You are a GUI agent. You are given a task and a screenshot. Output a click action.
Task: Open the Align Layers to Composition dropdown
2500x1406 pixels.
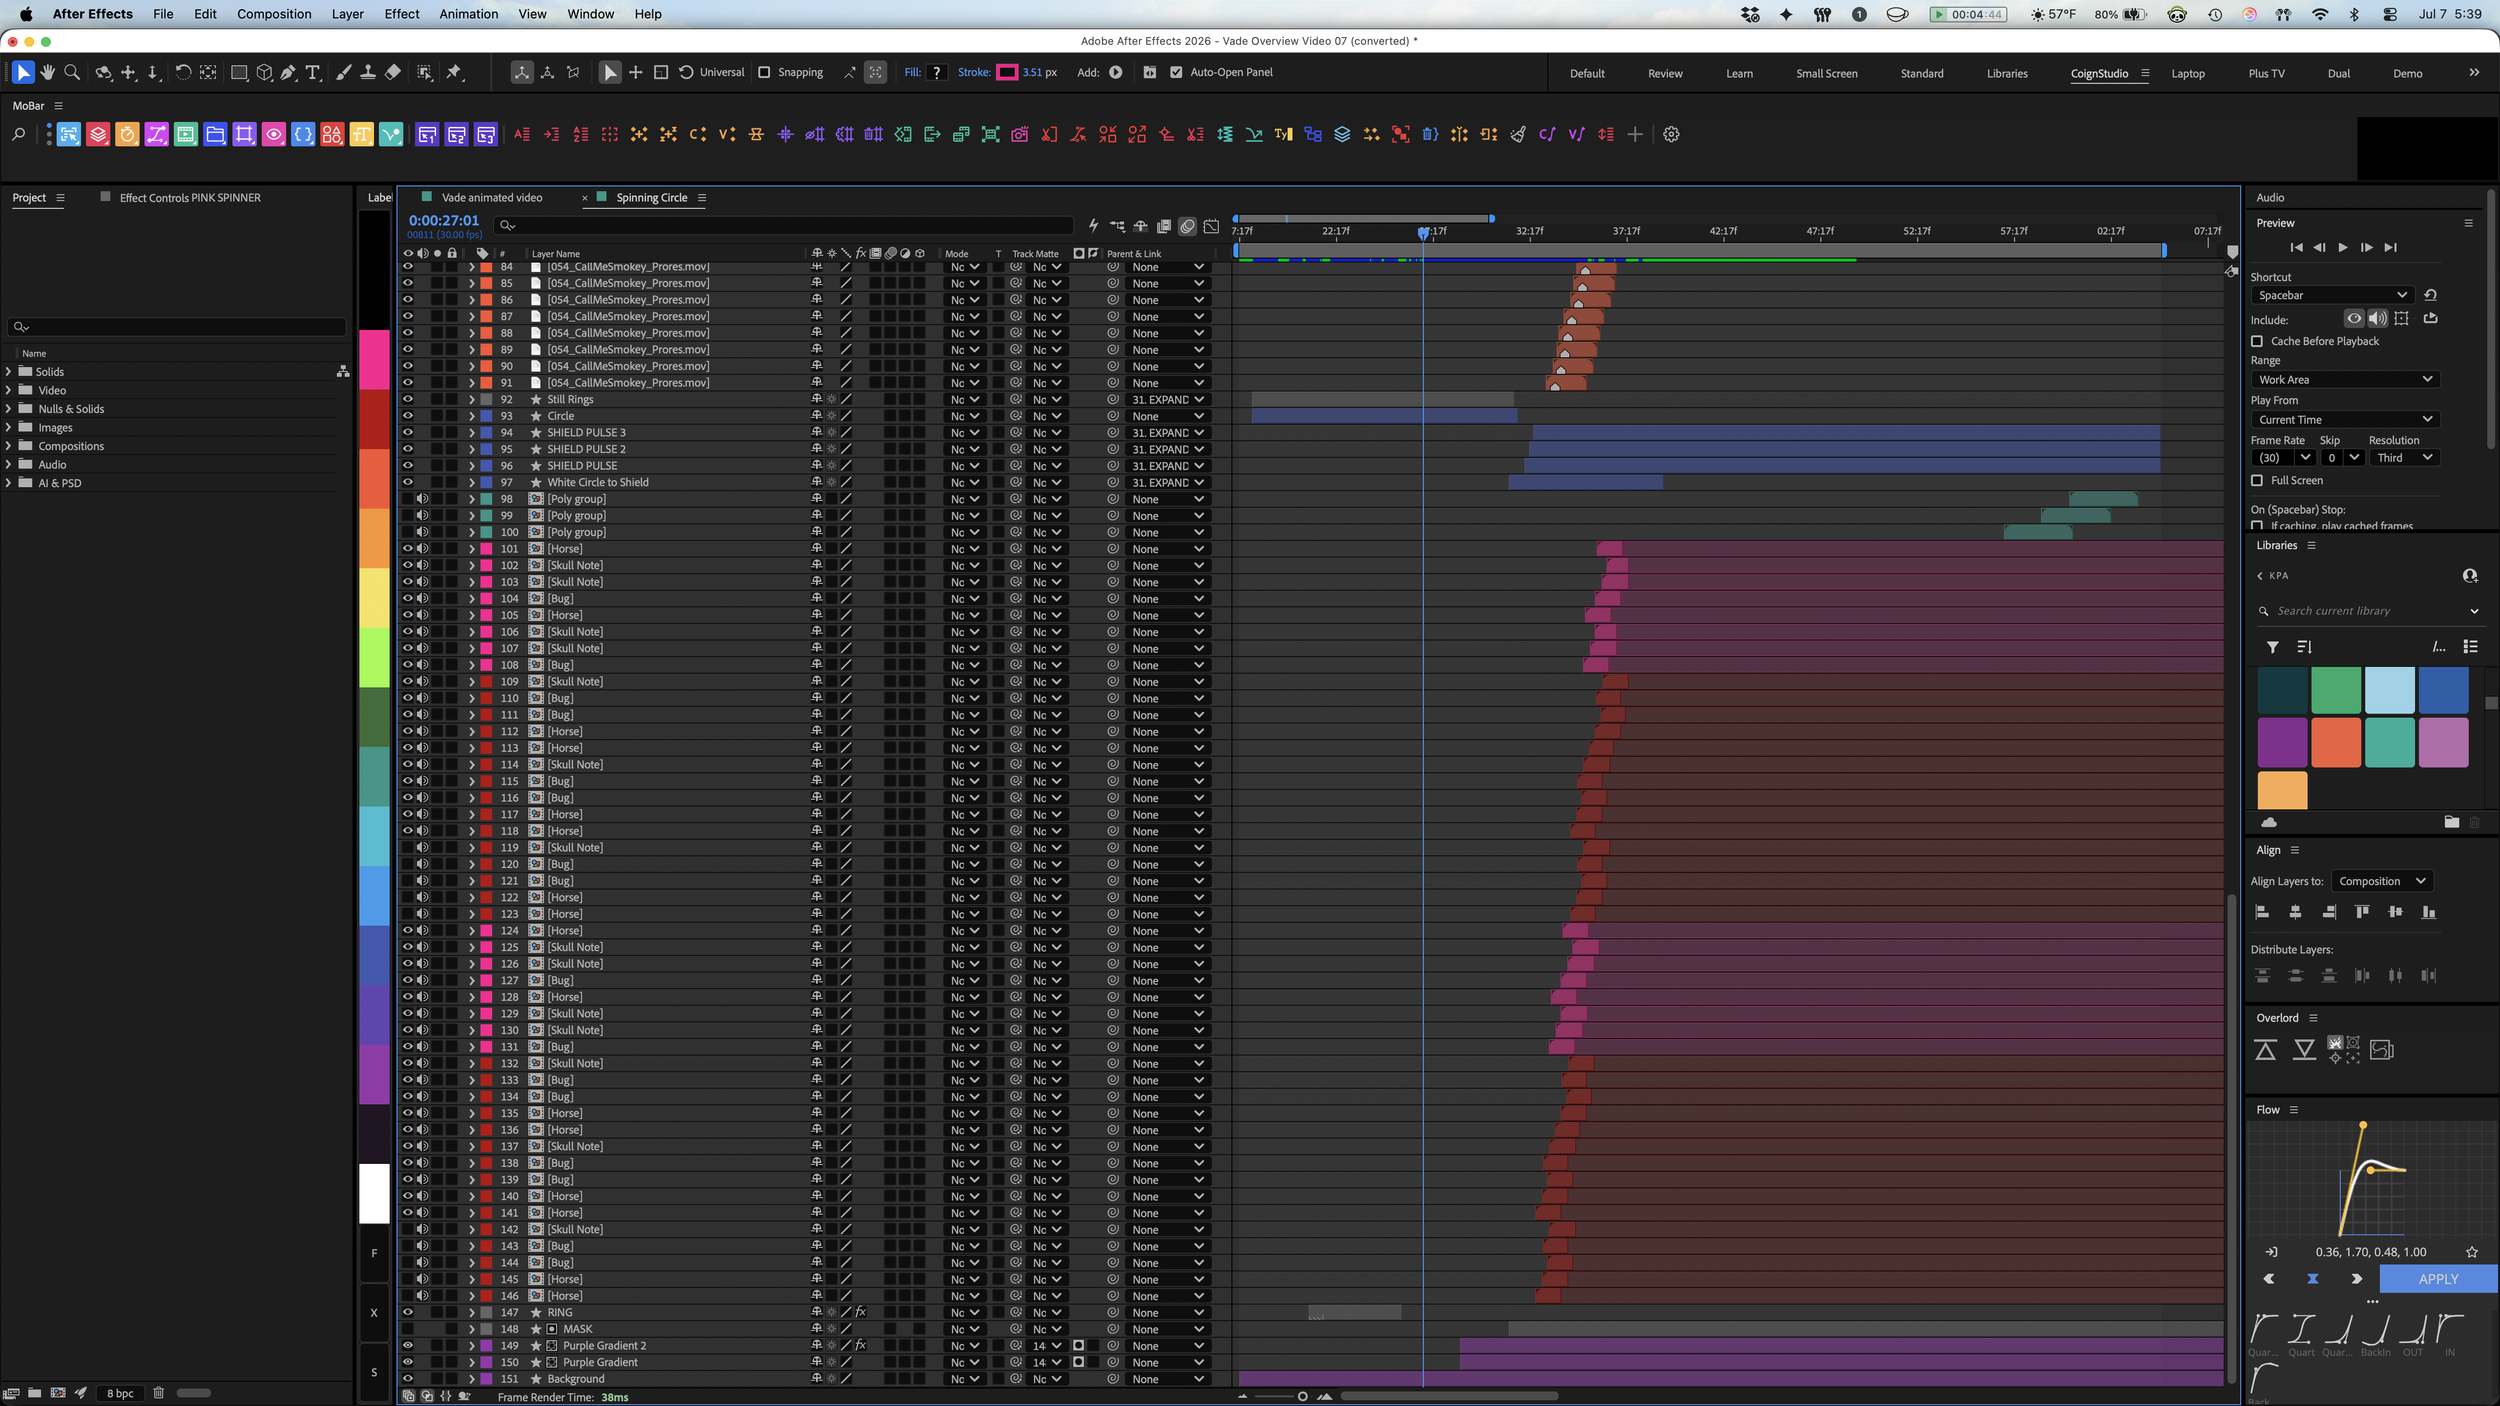pyautogui.click(x=2382, y=882)
